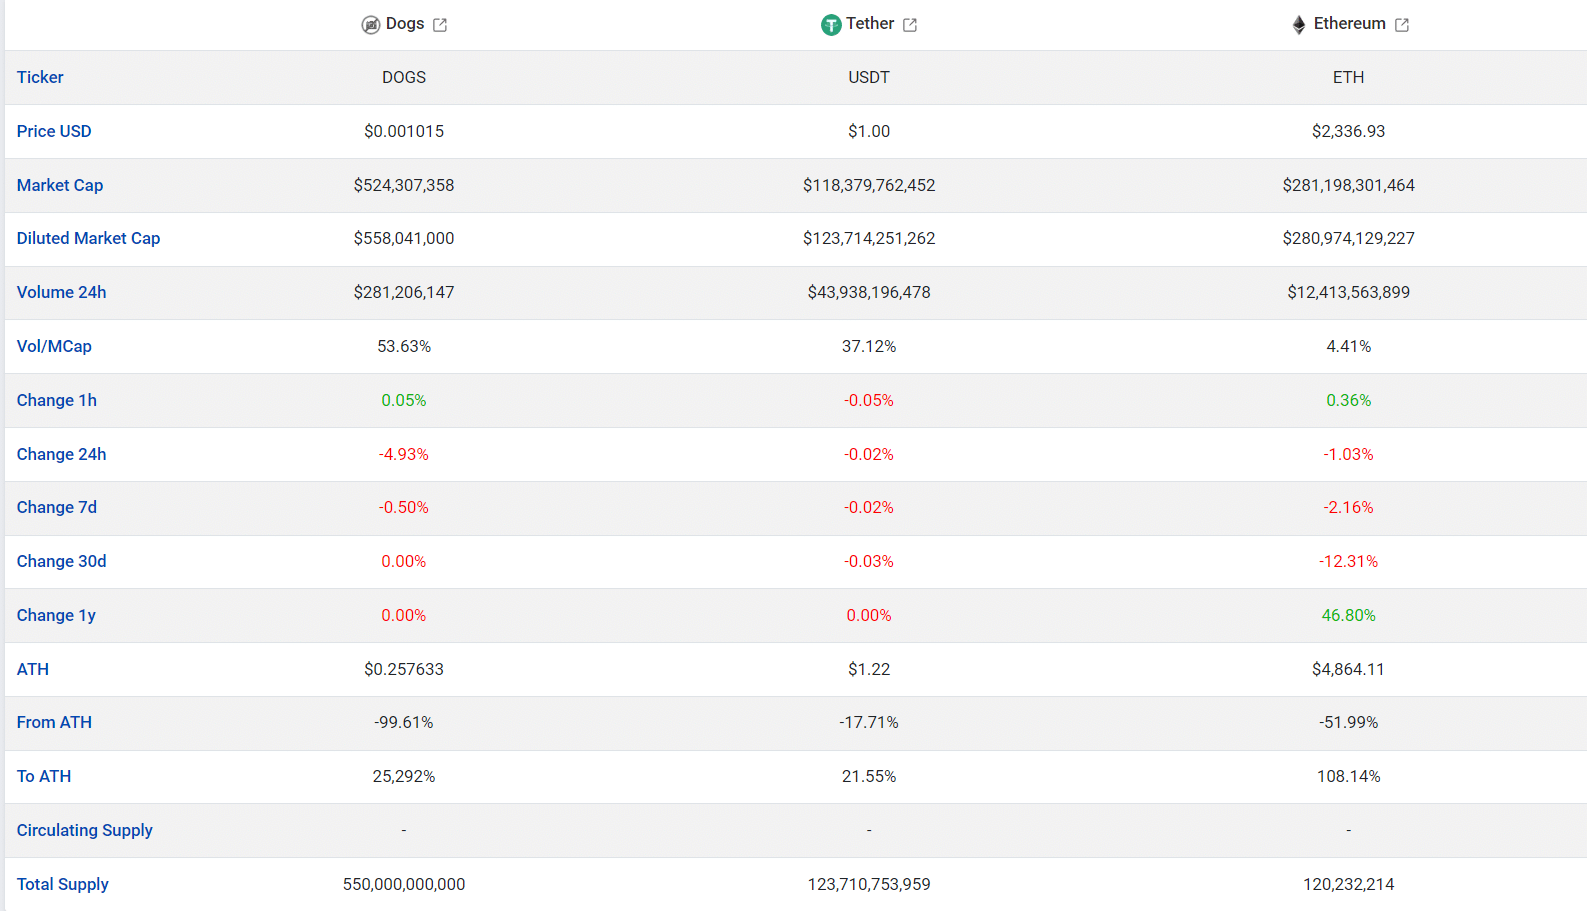1587x911 pixels.
Task: Open the Ethereum coin name link
Action: coord(1350,23)
